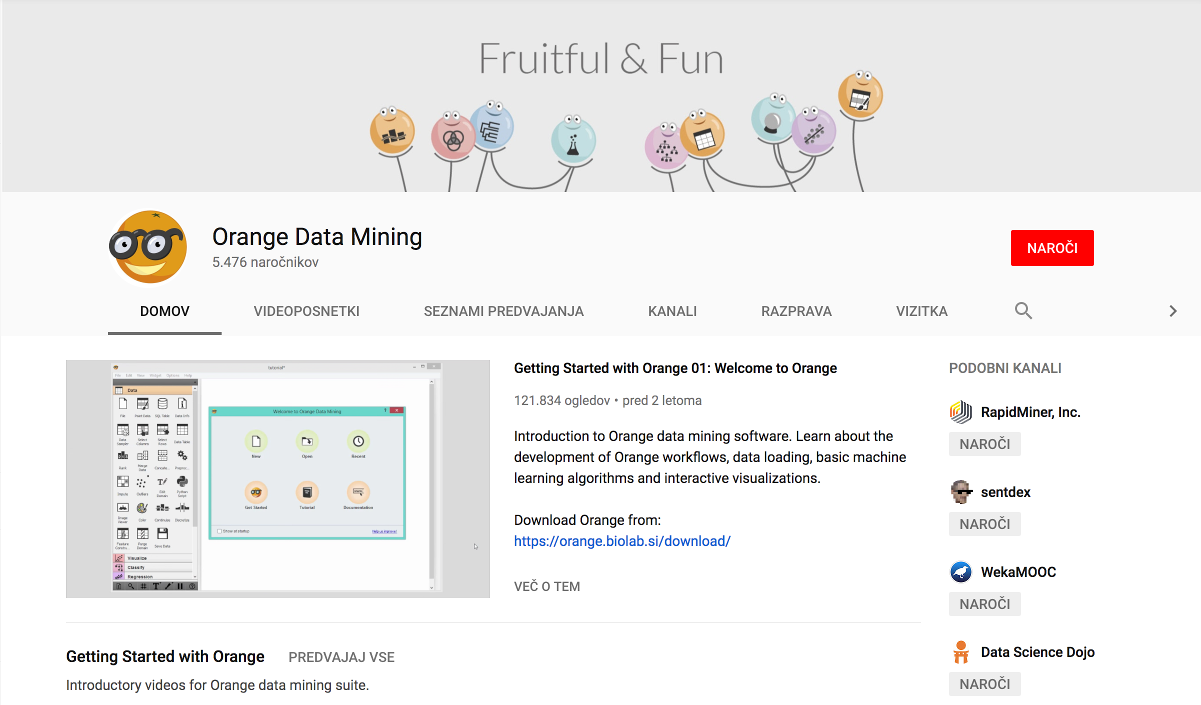Open the Data Science Dojo channel name
This screenshot has width=1201, height=705.
click(x=1038, y=652)
